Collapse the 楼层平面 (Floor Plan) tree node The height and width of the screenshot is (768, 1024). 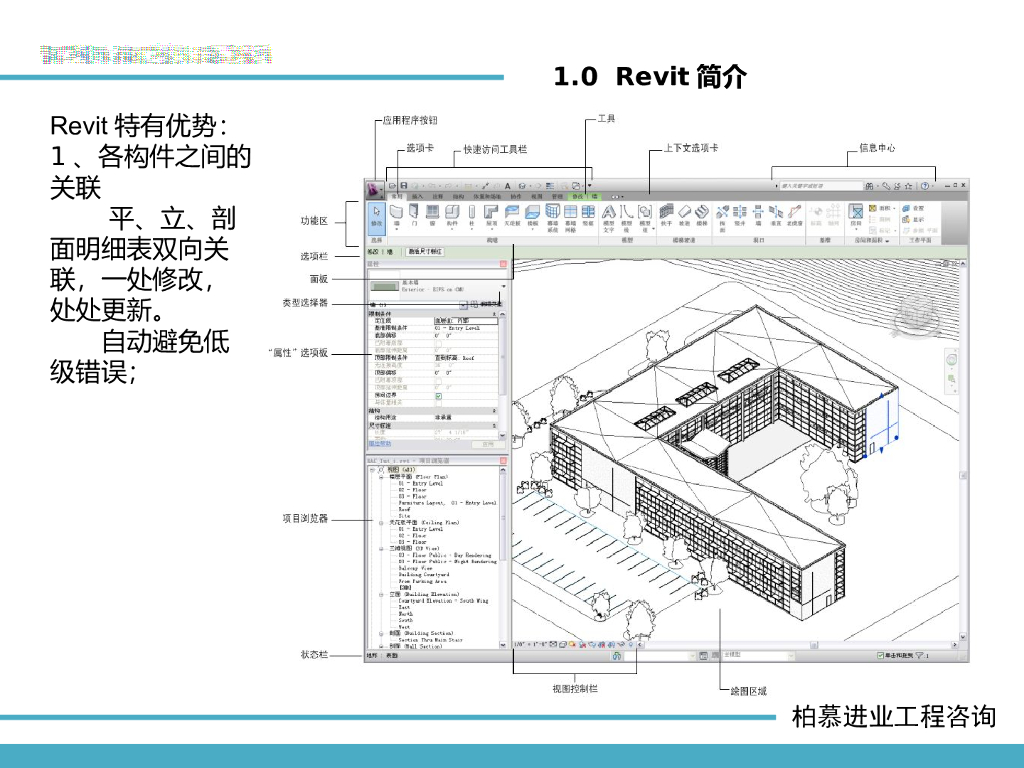[x=381, y=477]
